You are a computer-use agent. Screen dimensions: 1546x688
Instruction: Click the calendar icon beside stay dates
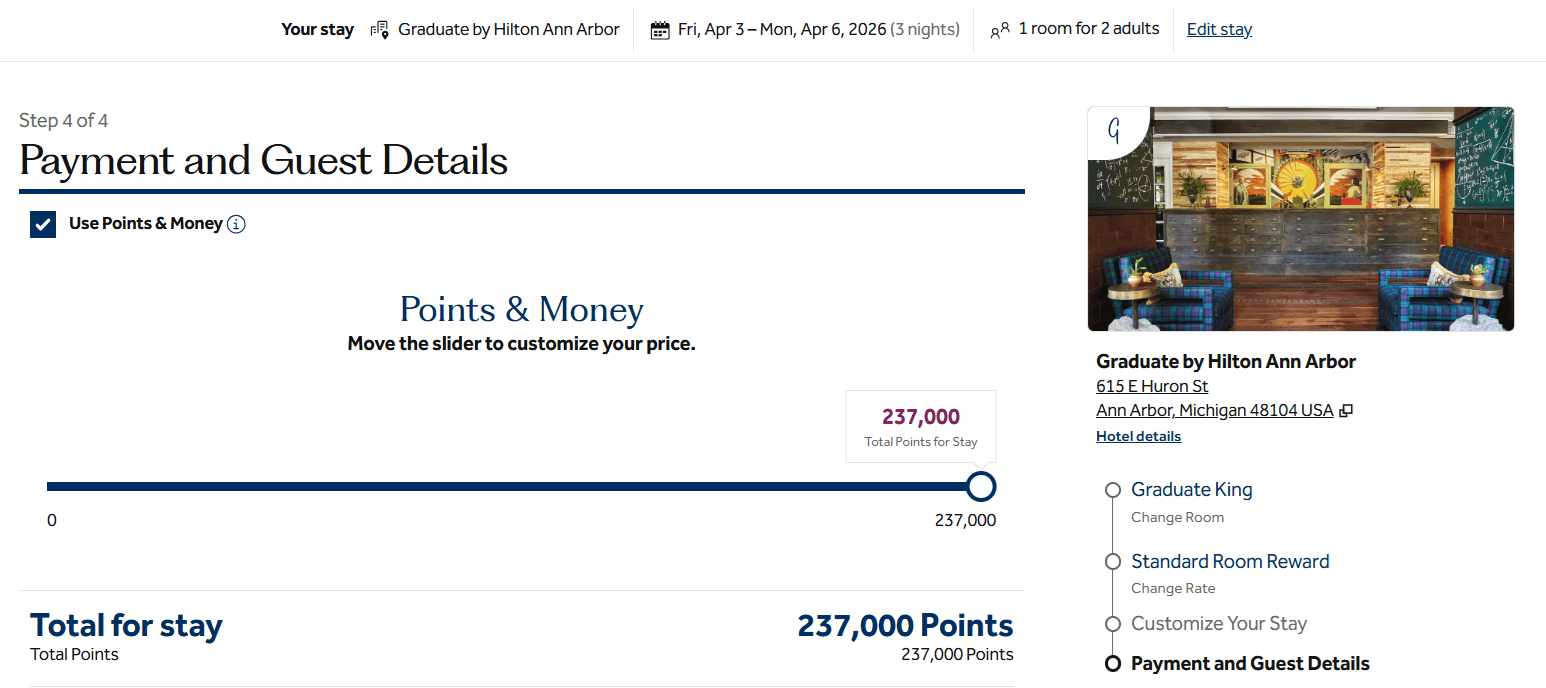click(x=660, y=30)
